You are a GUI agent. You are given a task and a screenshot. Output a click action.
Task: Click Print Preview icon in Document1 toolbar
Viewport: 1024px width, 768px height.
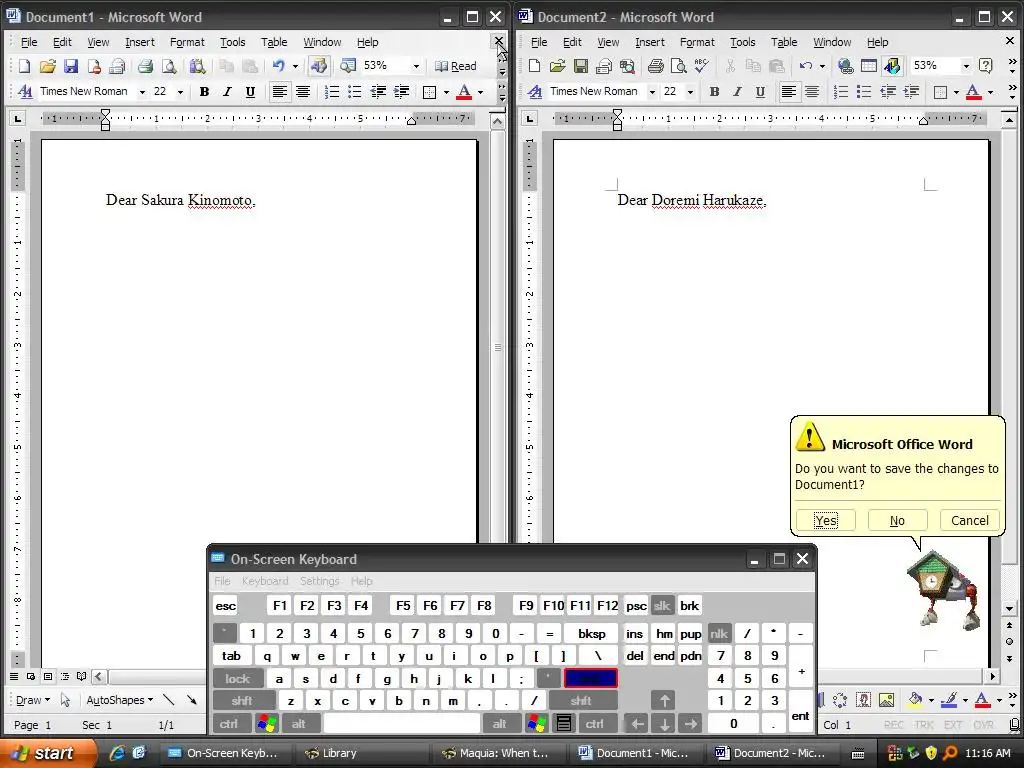(x=169, y=66)
